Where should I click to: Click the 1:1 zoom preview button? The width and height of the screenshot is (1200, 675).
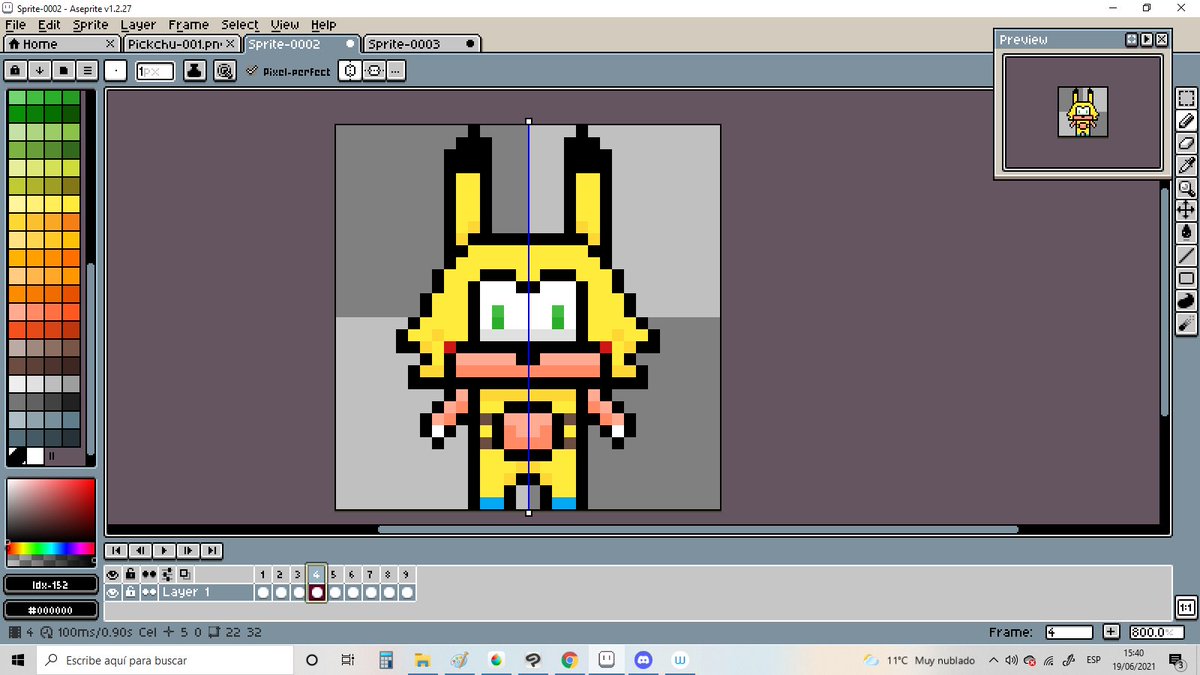click(x=1186, y=607)
